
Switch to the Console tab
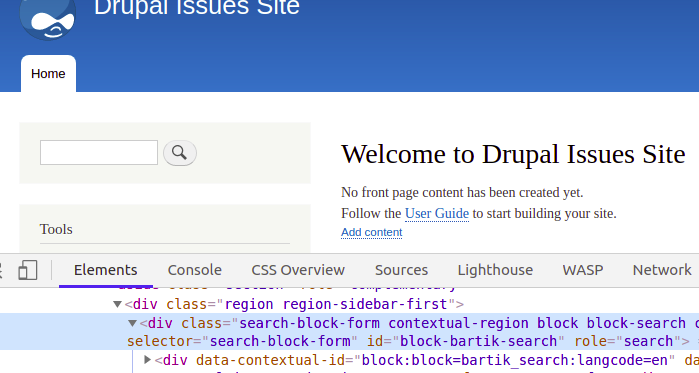(194, 270)
